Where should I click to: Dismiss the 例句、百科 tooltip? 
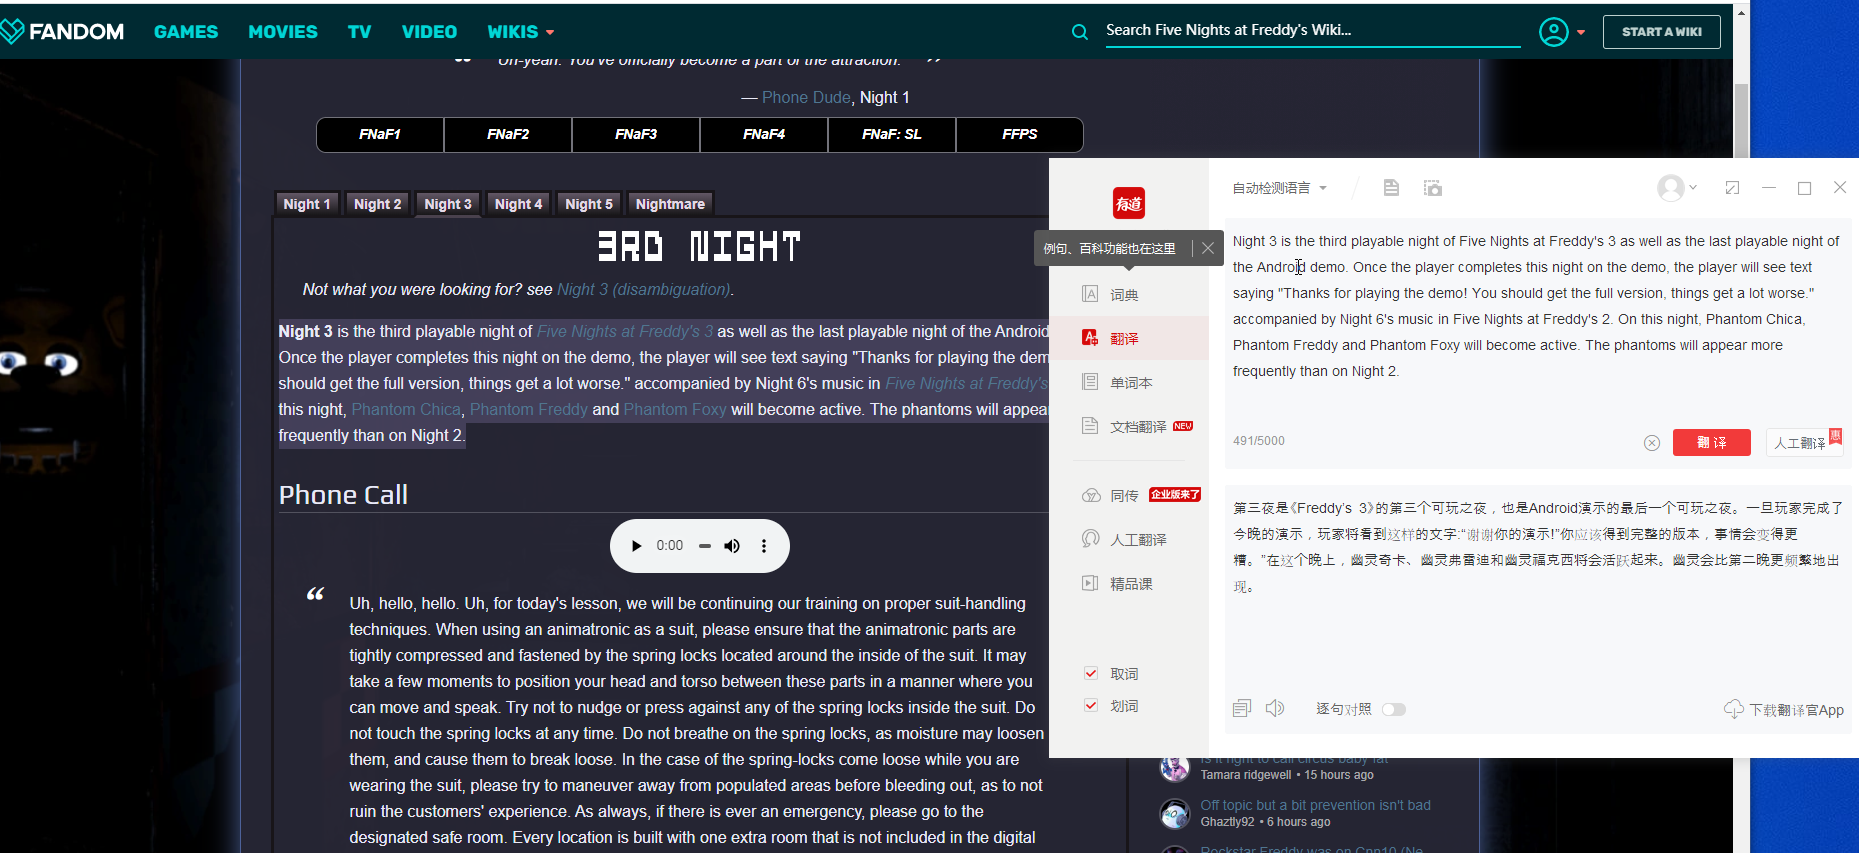tap(1208, 249)
